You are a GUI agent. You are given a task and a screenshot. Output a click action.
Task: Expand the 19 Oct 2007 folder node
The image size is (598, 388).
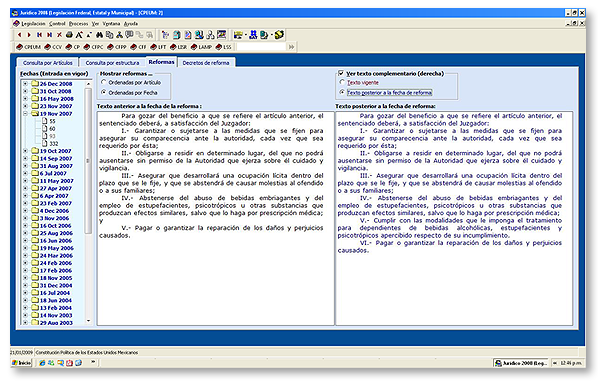pyautogui.click(x=25, y=151)
